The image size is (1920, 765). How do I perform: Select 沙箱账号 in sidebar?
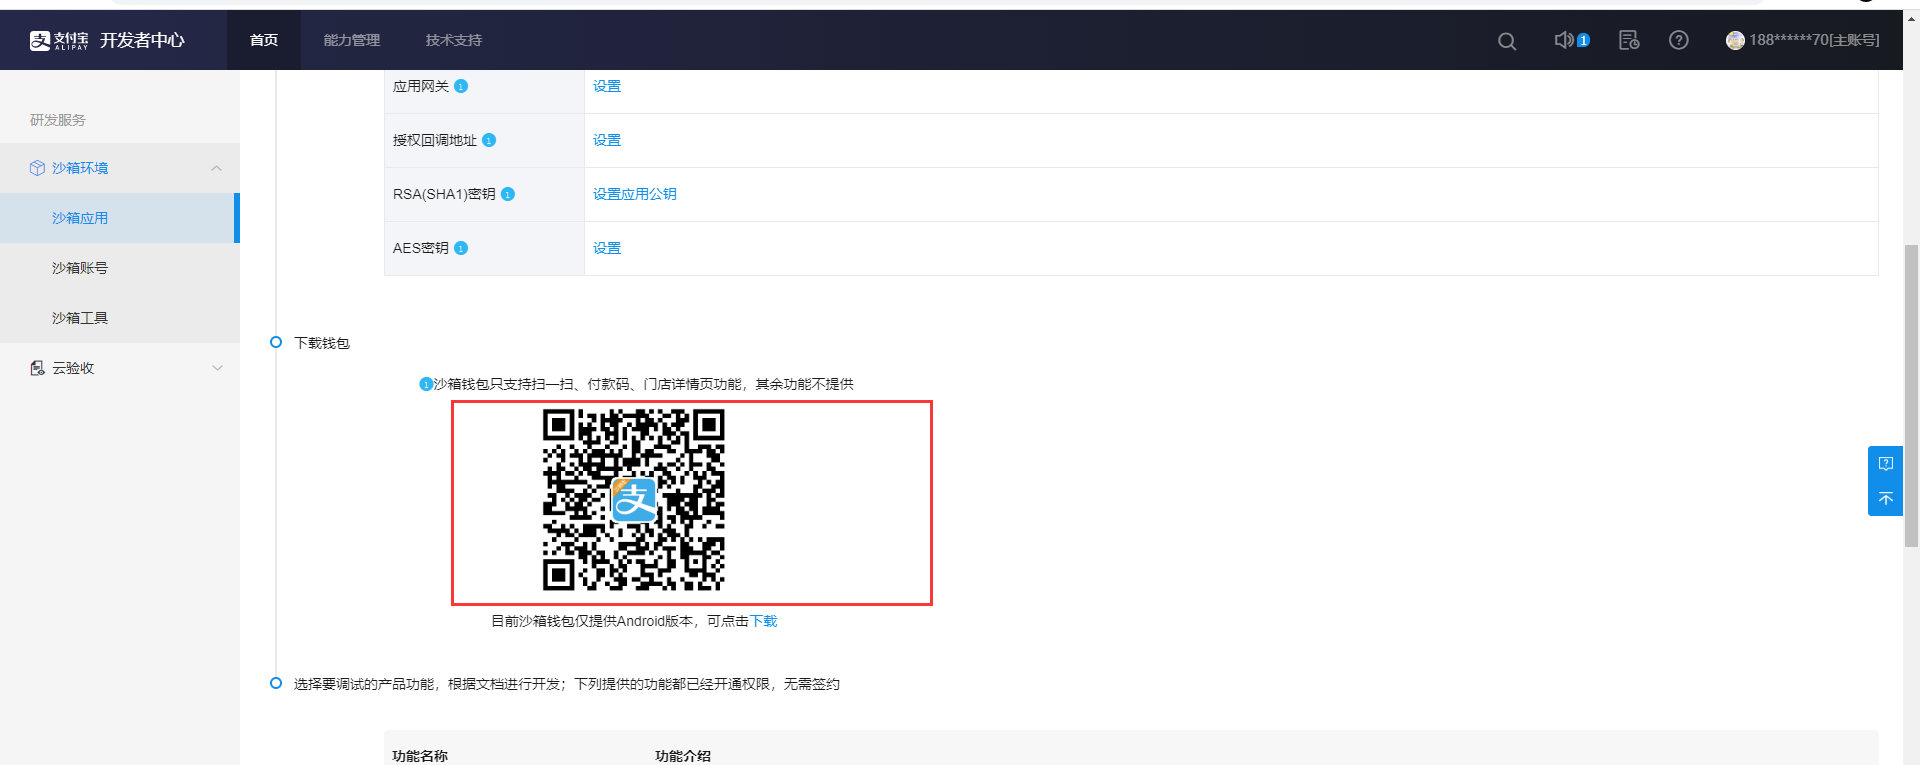point(120,268)
